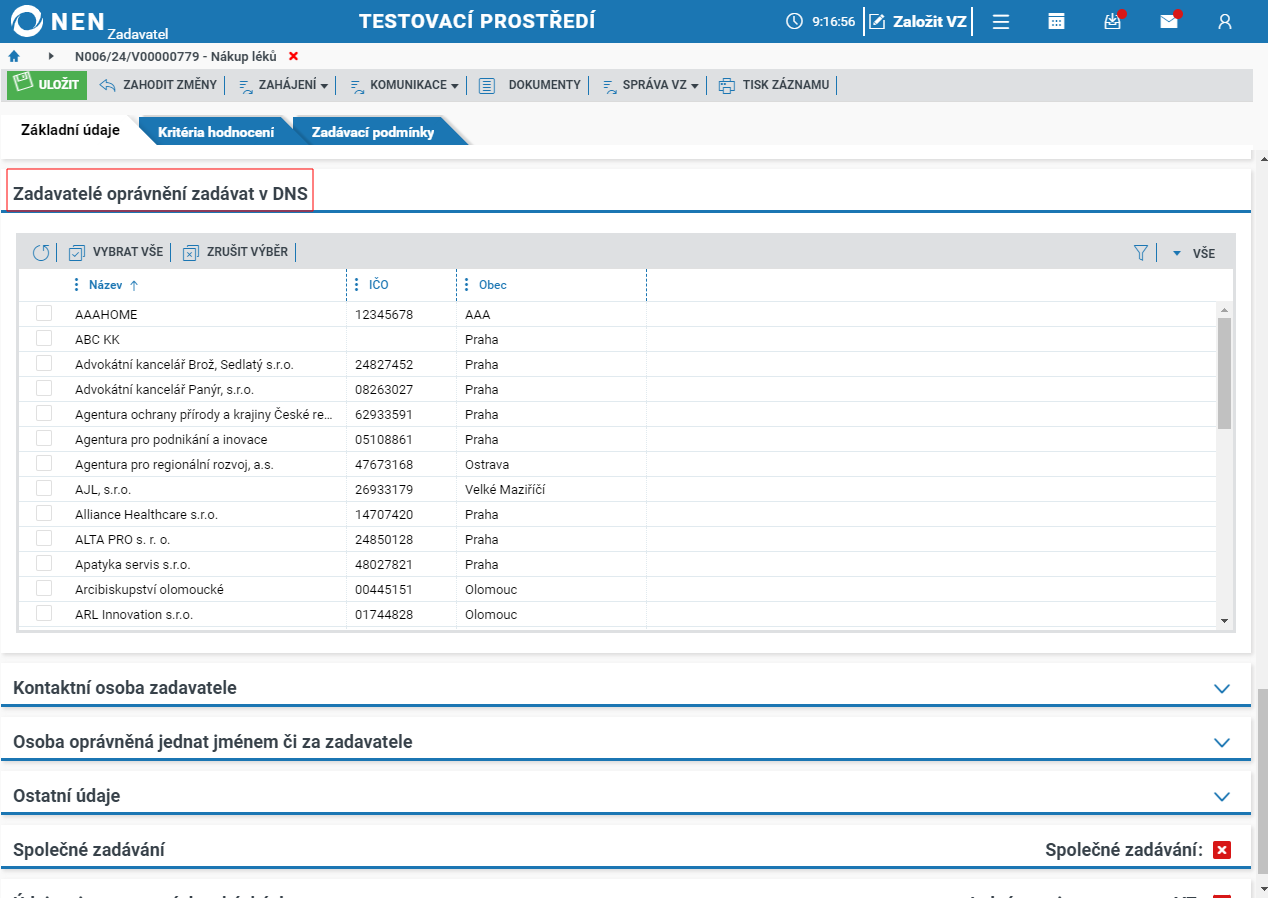This screenshot has width=1268, height=898.
Task: Click the Společné zadávání red X indicator
Action: pos(1221,850)
